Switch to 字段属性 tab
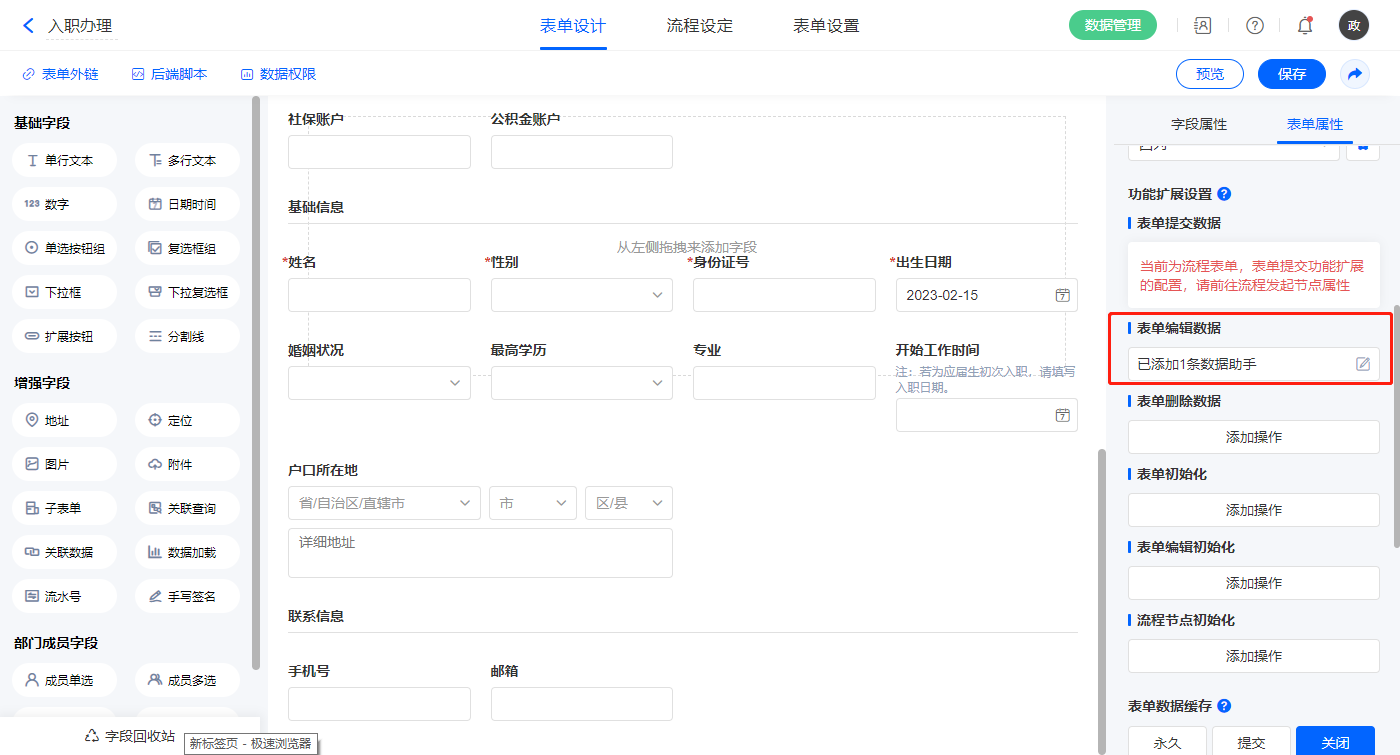The image size is (1400, 755). point(1198,124)
